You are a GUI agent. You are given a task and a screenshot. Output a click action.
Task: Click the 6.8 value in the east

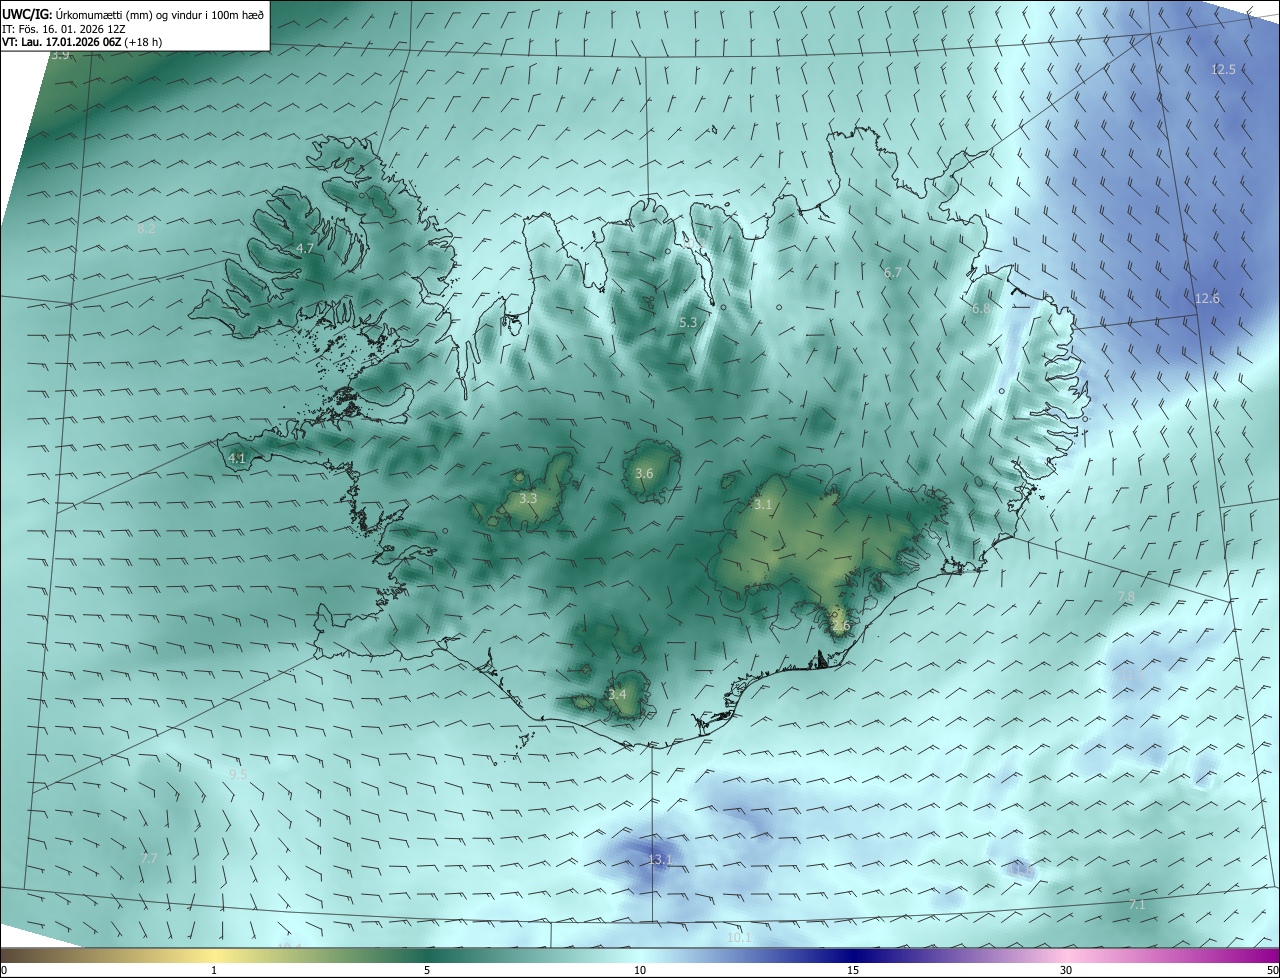coord(981,309)
